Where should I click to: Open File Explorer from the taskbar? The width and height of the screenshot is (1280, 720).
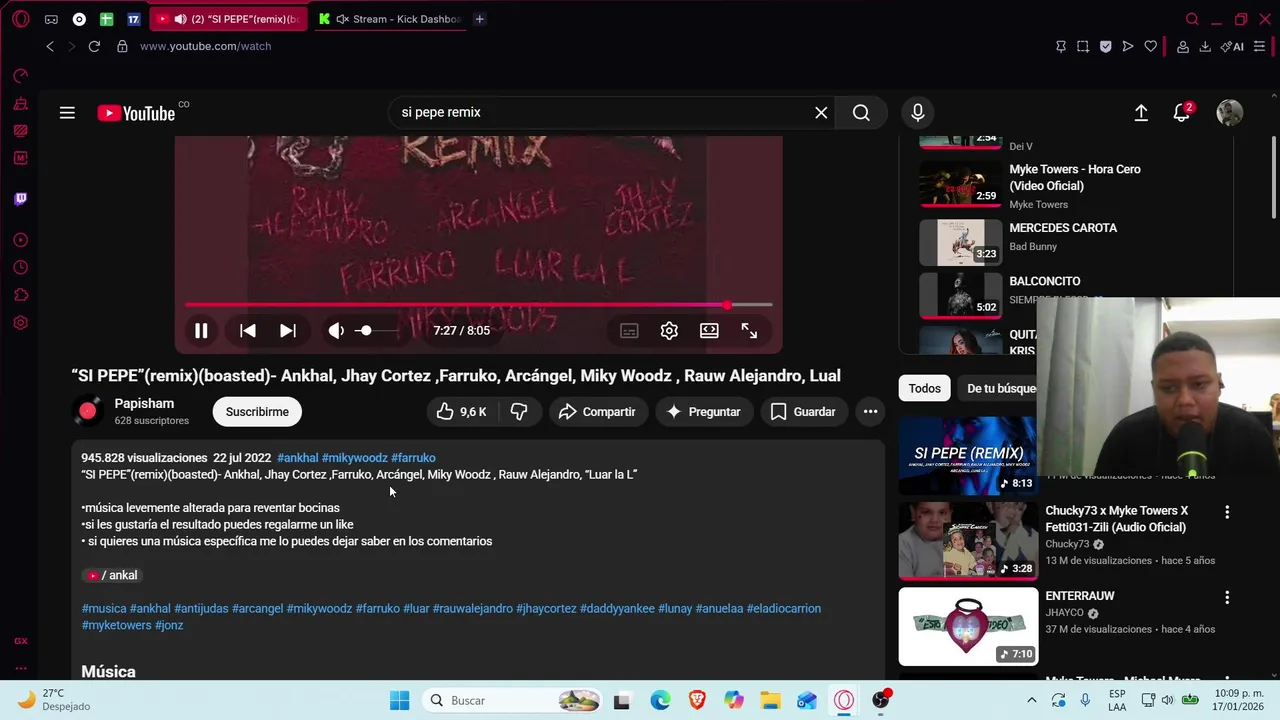[x=770, y=700]
